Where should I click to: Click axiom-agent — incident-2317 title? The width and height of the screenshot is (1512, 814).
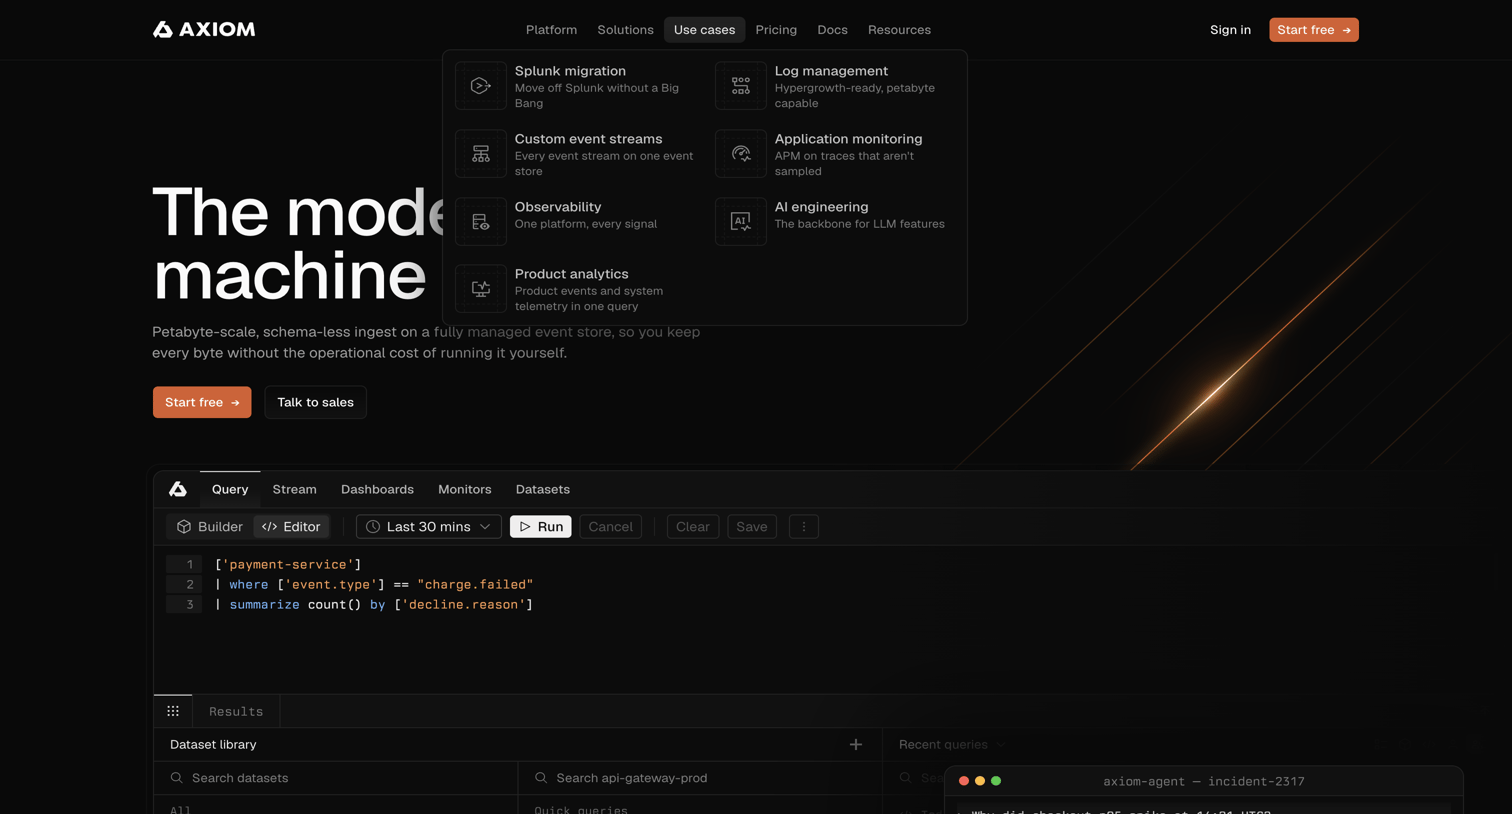pos(1203,781)
